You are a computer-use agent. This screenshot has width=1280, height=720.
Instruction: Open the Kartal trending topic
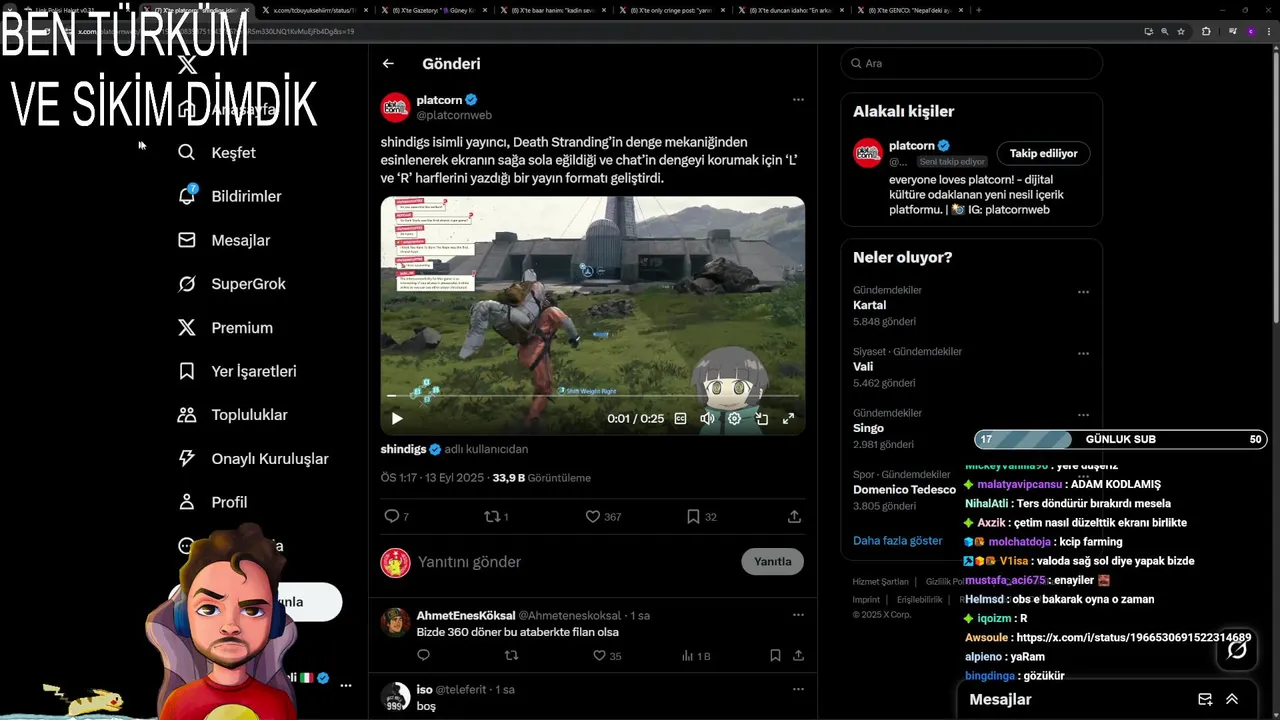pos(869,305)
